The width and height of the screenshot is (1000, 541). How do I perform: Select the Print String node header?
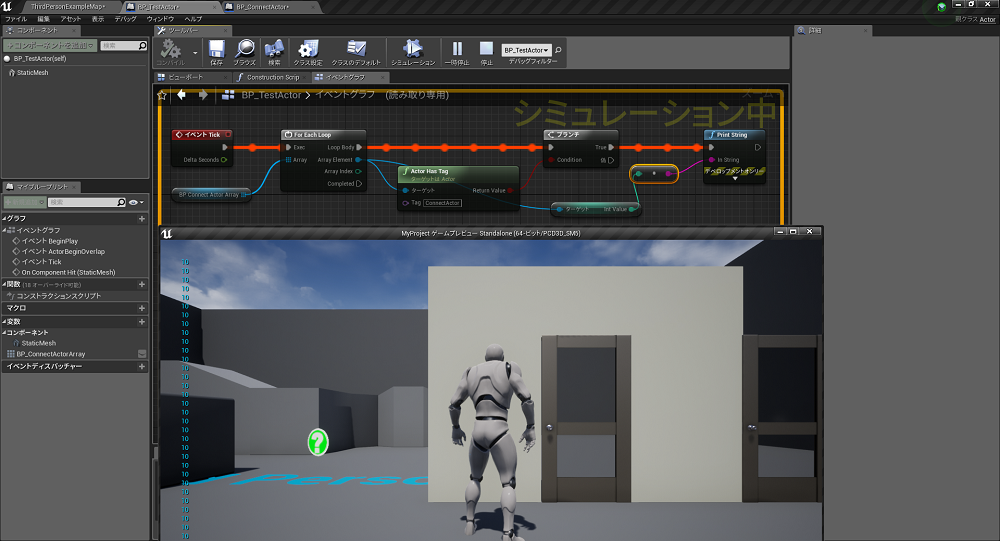(x=734, y=135)
